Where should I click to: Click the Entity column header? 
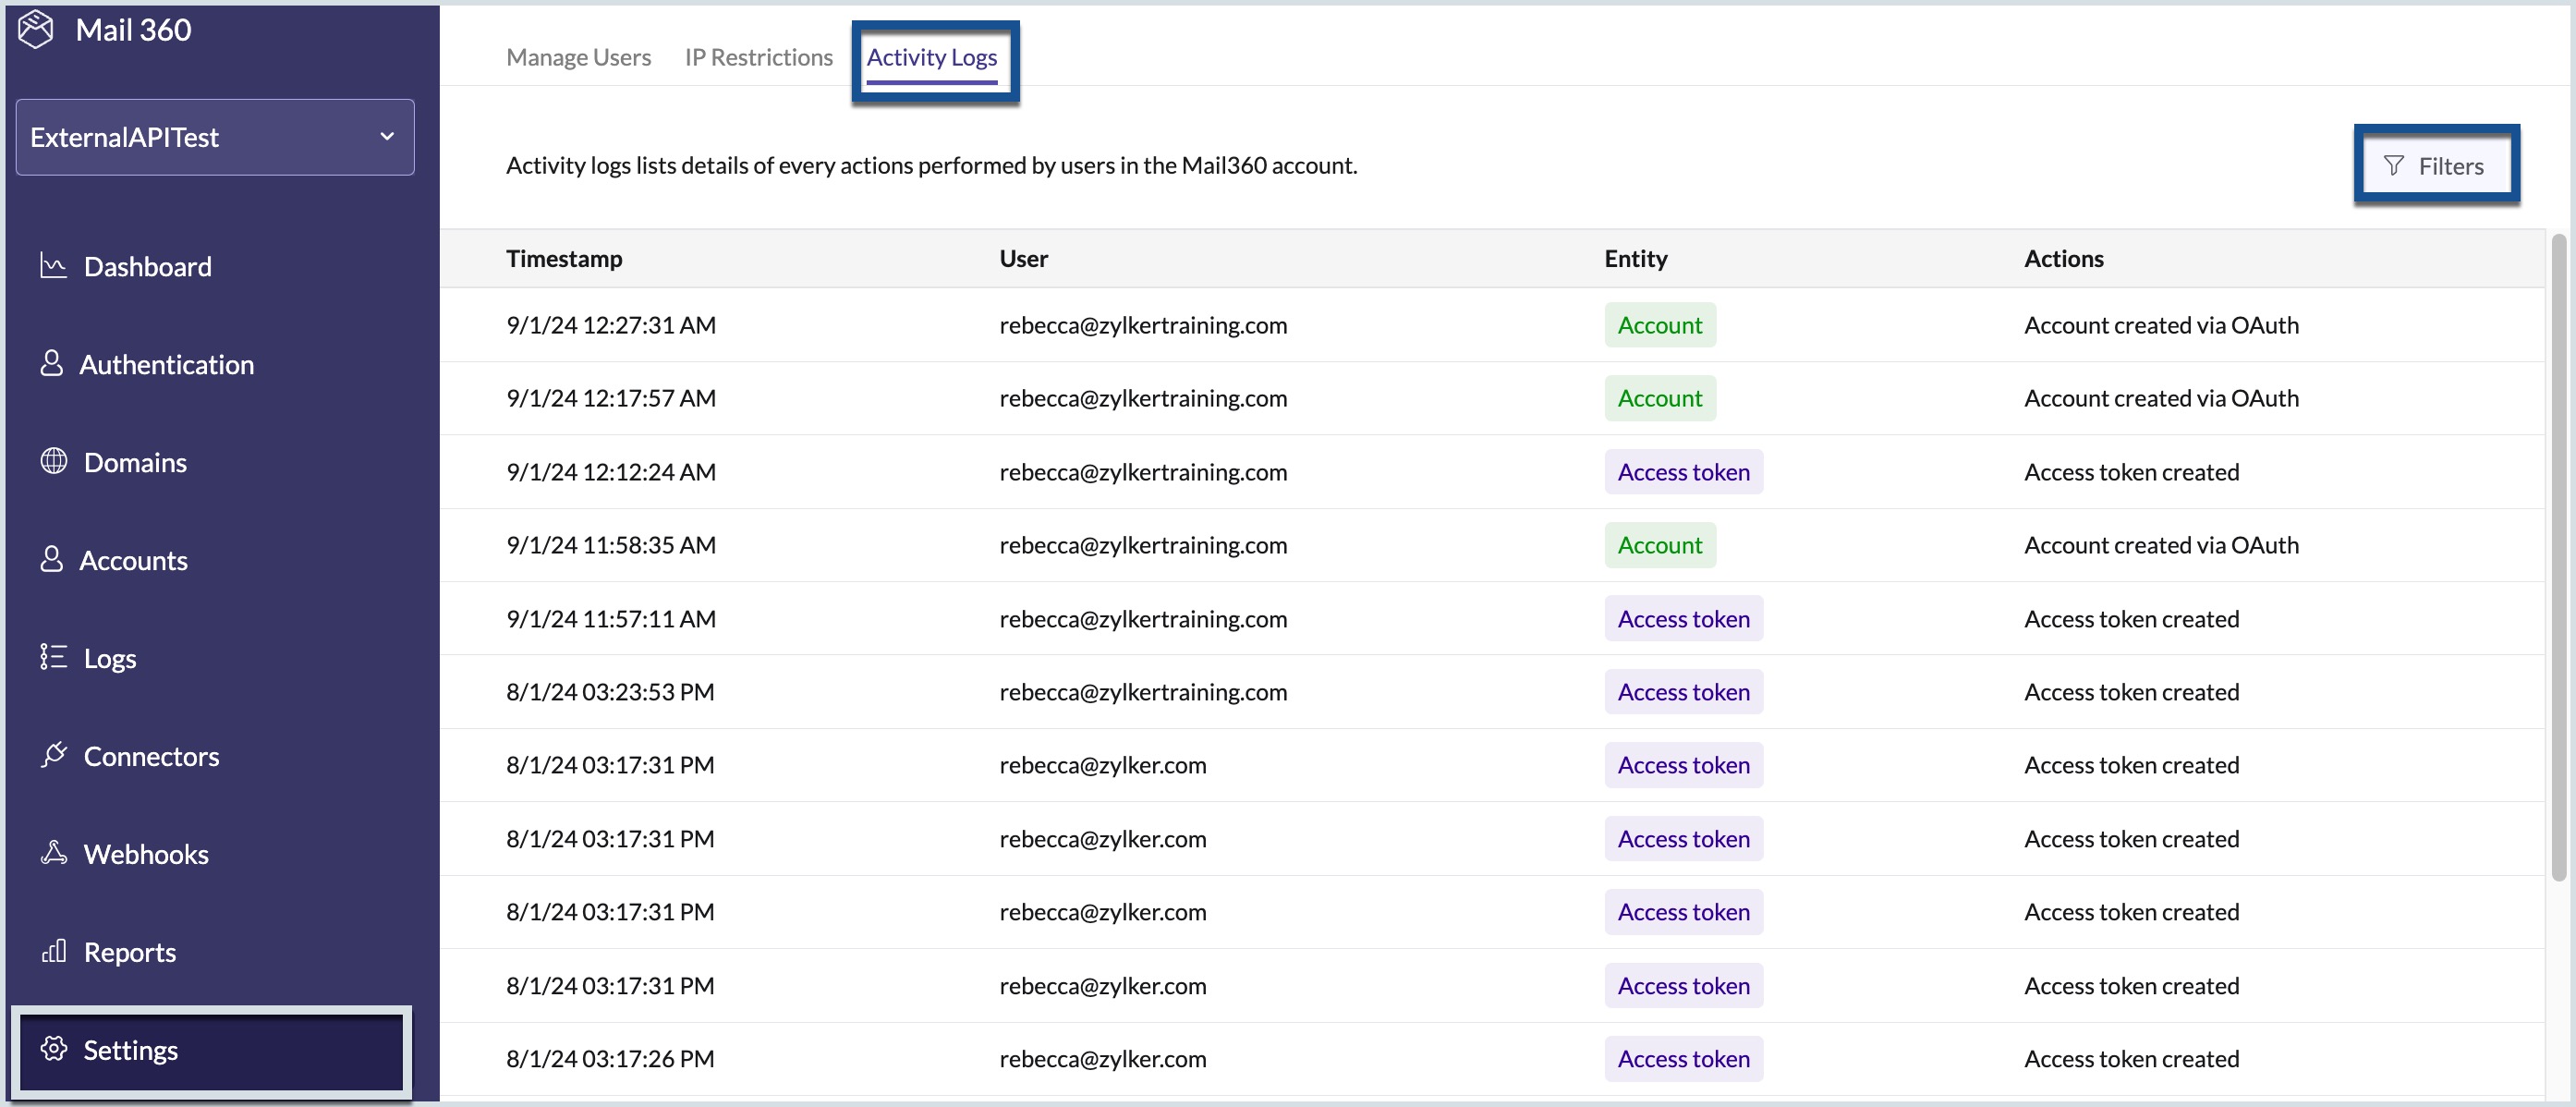pos(1635,258)
